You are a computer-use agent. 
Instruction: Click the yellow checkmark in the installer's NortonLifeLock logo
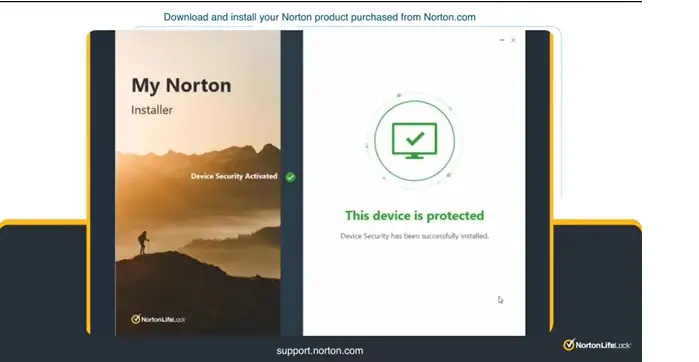[x=136, y=319]
